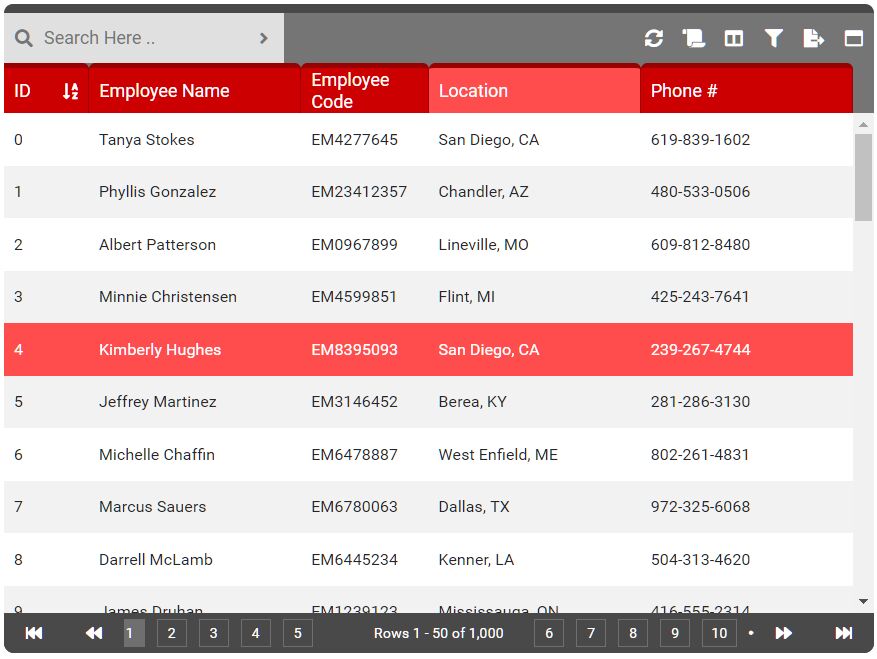Go to the first page icon
Image resolution: width=877 pixels, height=659 pixels.
(x=34, y=633)
